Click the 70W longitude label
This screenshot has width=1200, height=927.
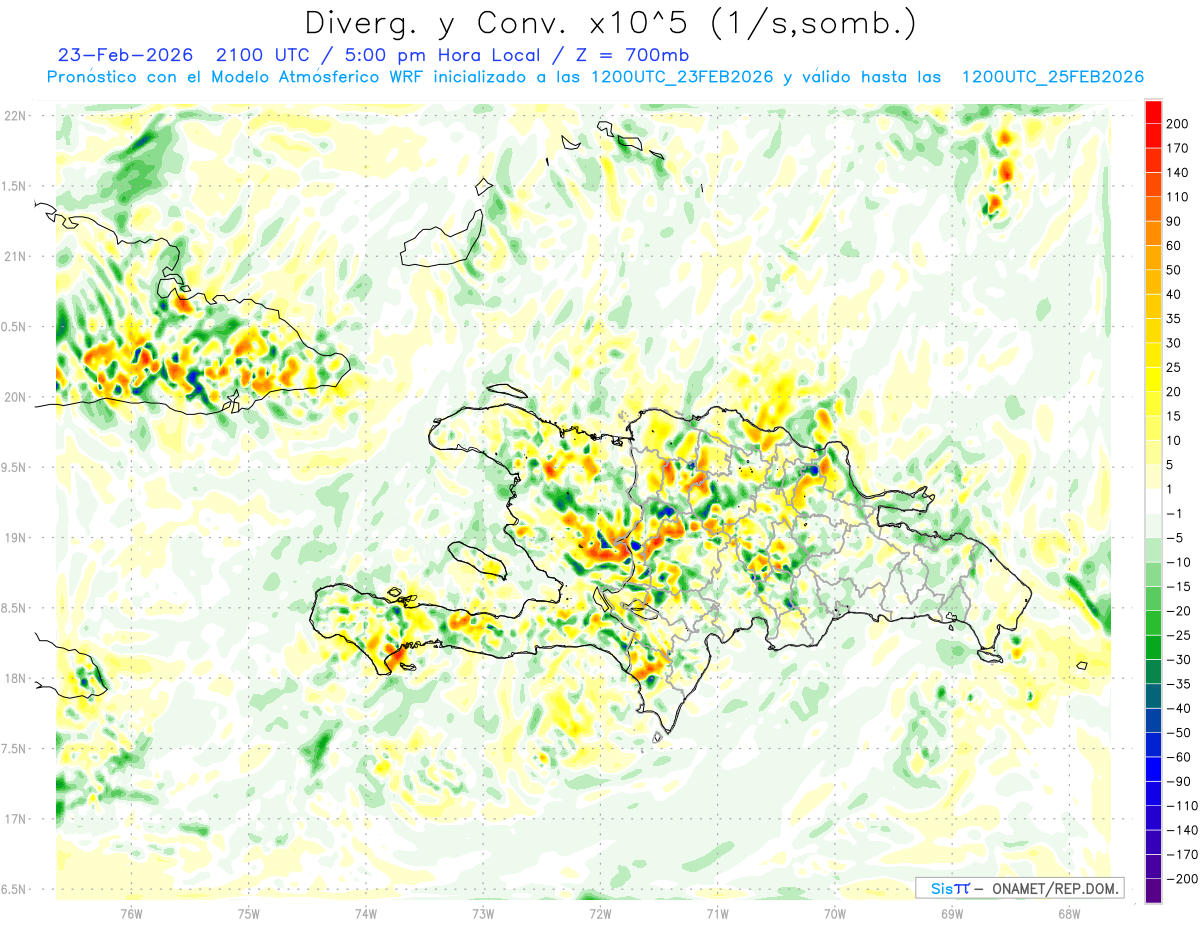coord(835,914)
